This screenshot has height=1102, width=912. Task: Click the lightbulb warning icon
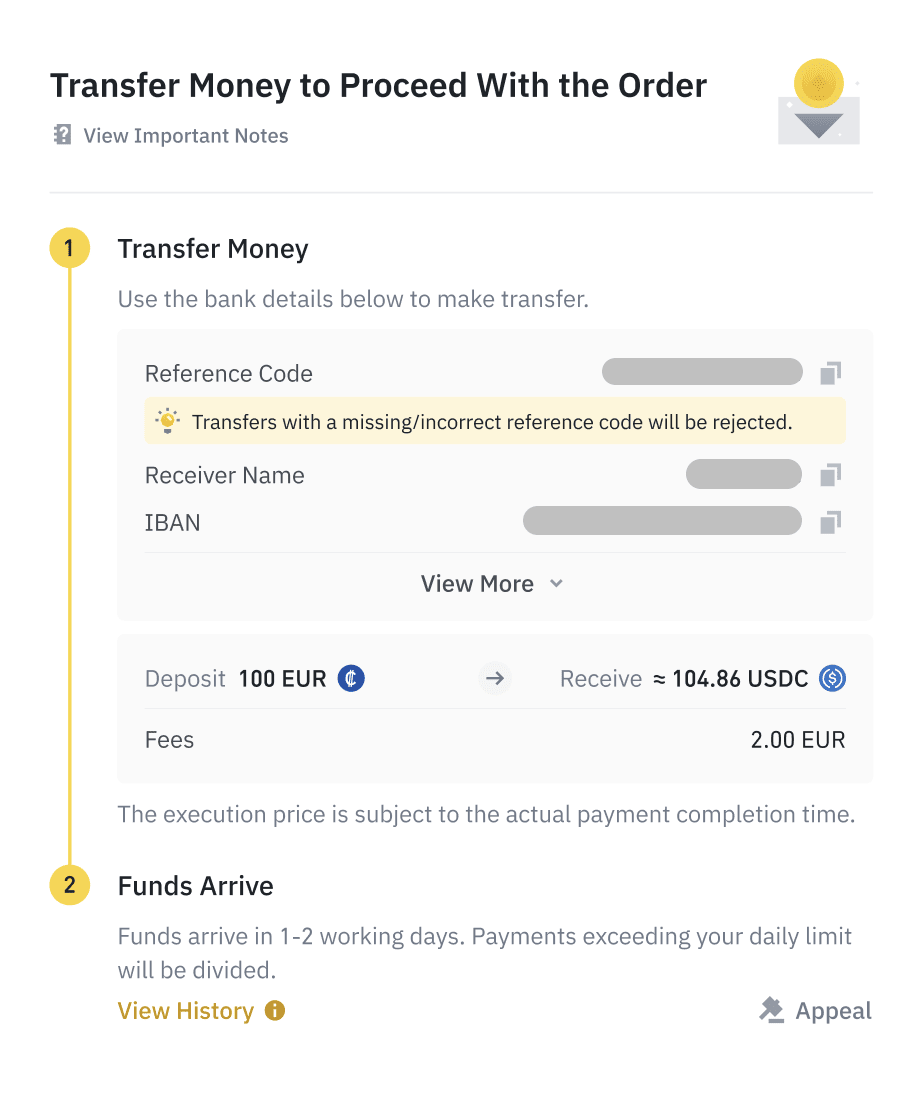pyautogui.click(x=167, y=422)
